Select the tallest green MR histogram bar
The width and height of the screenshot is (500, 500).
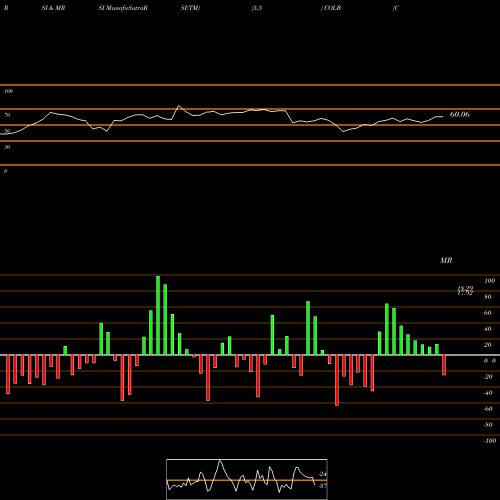click(x=158, y=315)
